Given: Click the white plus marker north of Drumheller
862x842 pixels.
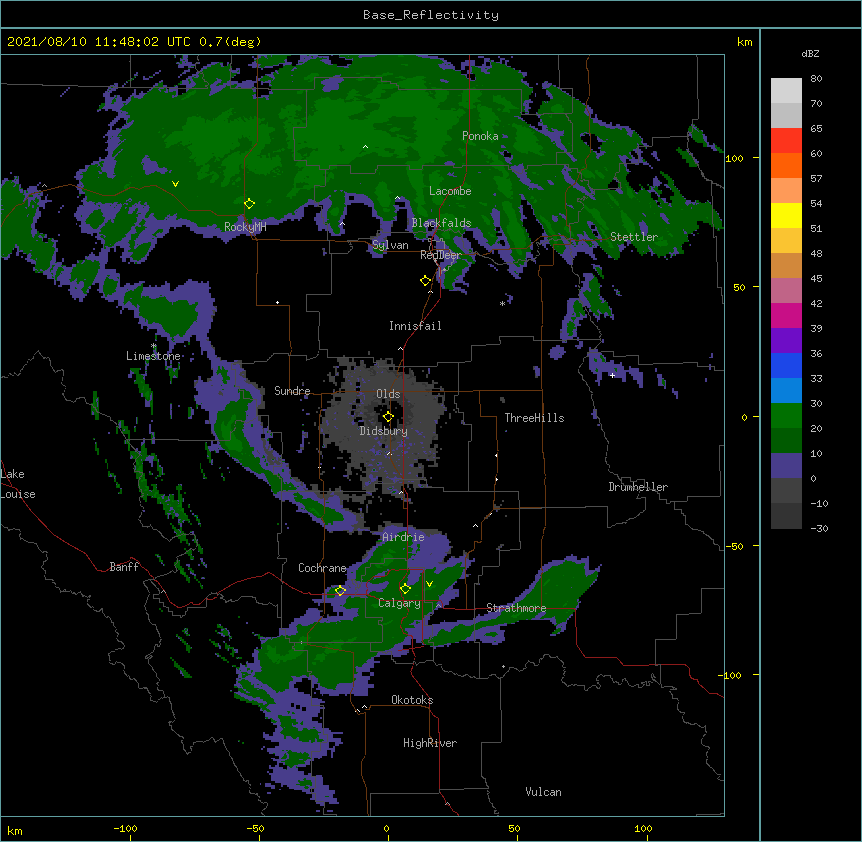Looking at the screenshot, I should (x=612, y=375).
